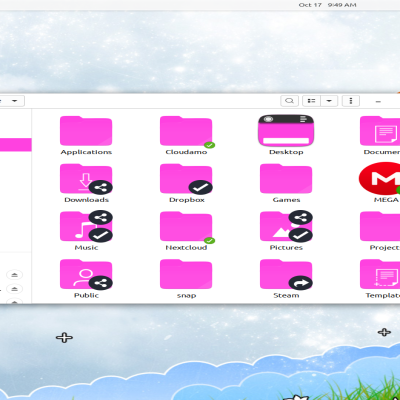The height and width of the screenshot is (400, 400).
Task: Click the "Downloads" folder label
Action: [x=86, y=200]
